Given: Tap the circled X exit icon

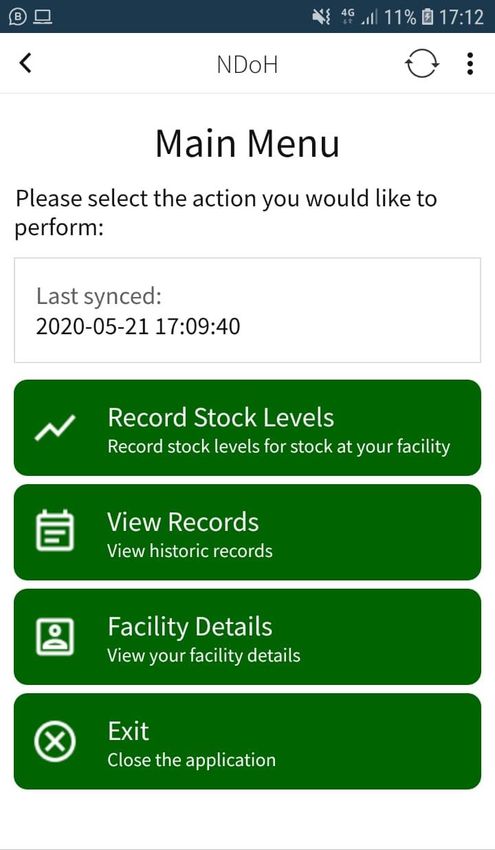Looking at the screenshot, I should (55, 741).
